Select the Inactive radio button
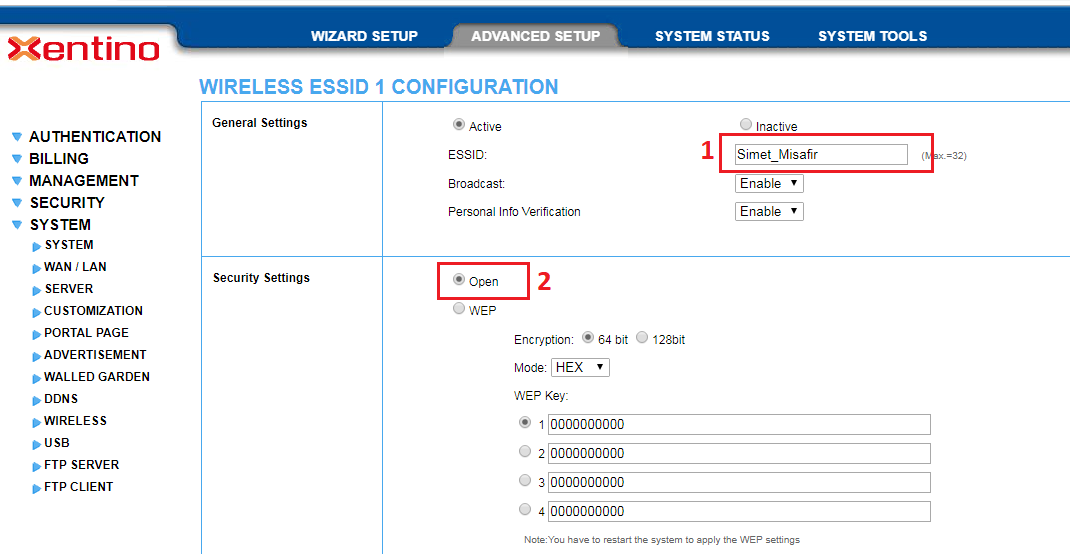The image size is (1070, 554). 745,125
